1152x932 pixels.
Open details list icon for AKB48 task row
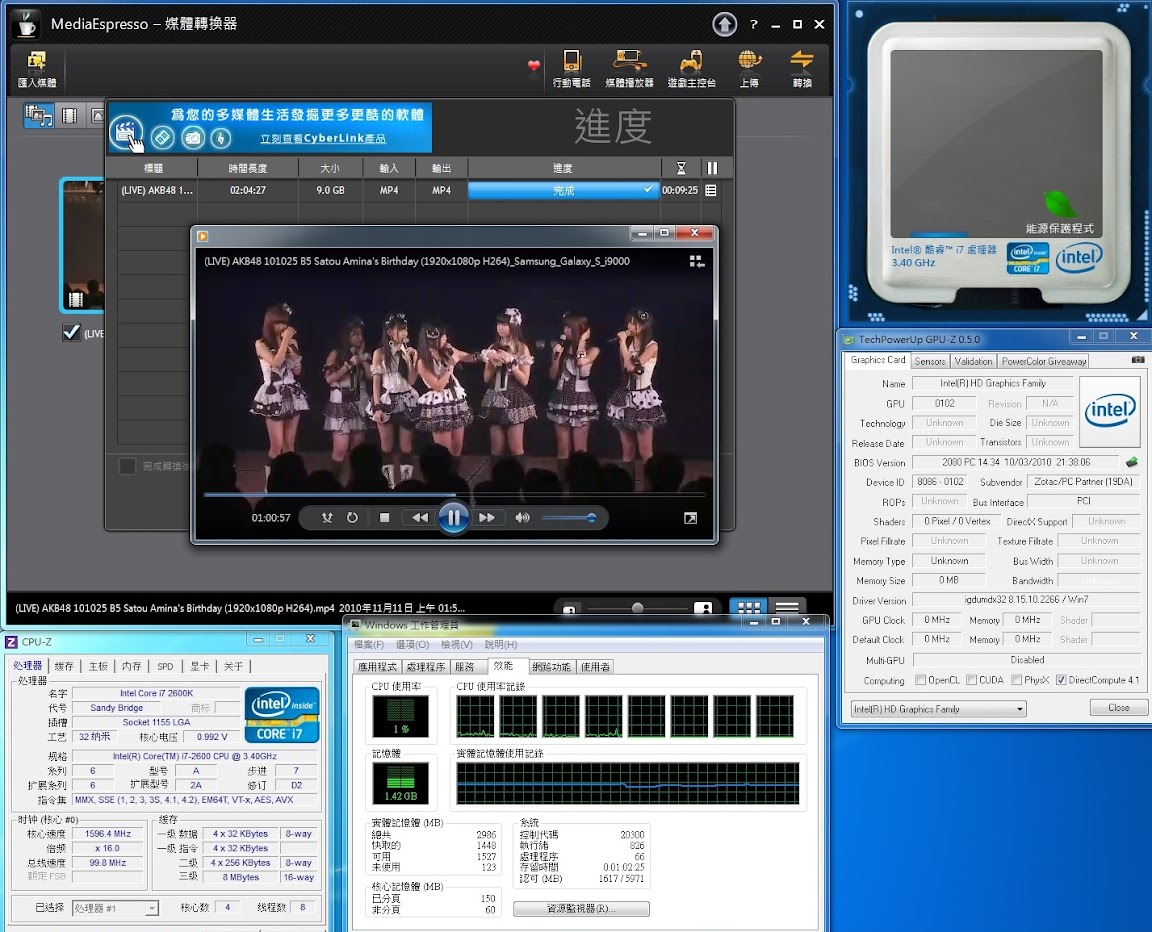710,190
